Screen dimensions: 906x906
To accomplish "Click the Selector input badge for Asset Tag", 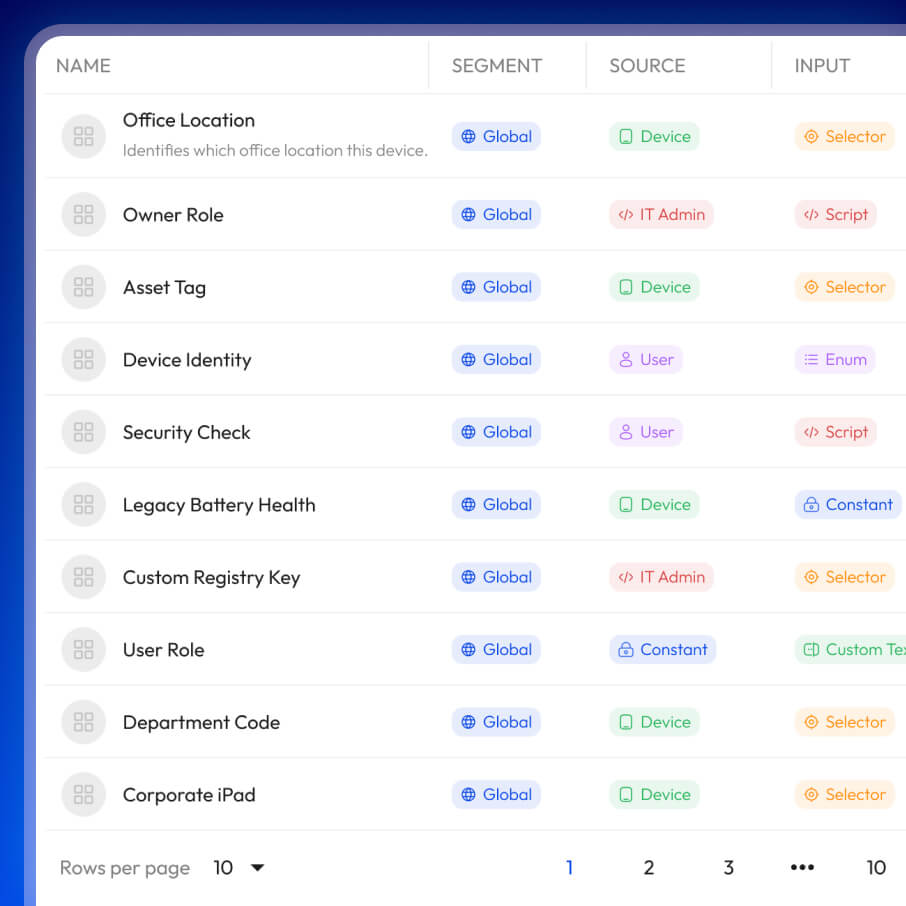I will point(845,287).
